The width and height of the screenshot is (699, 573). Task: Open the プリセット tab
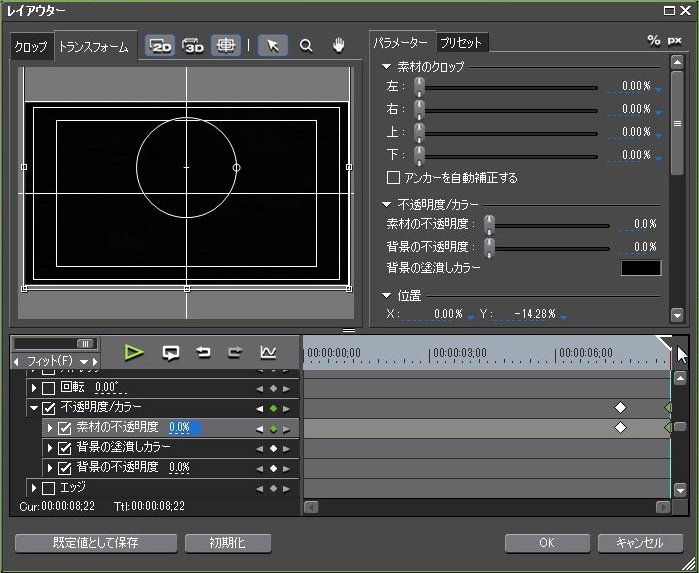[461, 43]
